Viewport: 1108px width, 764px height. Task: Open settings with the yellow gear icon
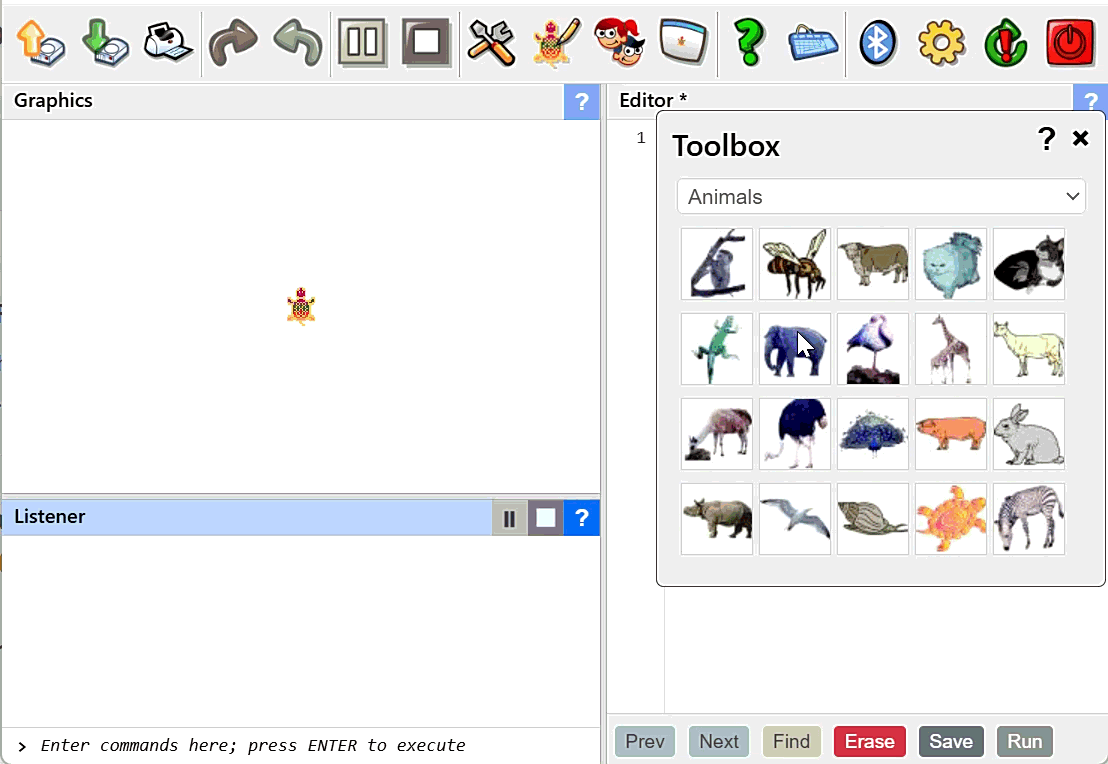pyautogui.click(x=941, y=43)
